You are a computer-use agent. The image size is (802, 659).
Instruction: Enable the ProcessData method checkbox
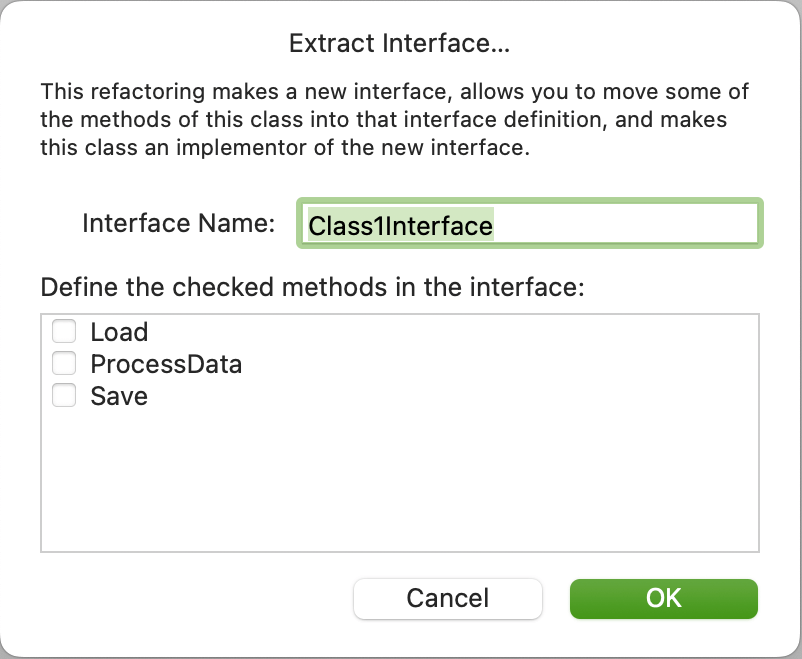click(64, 364)
